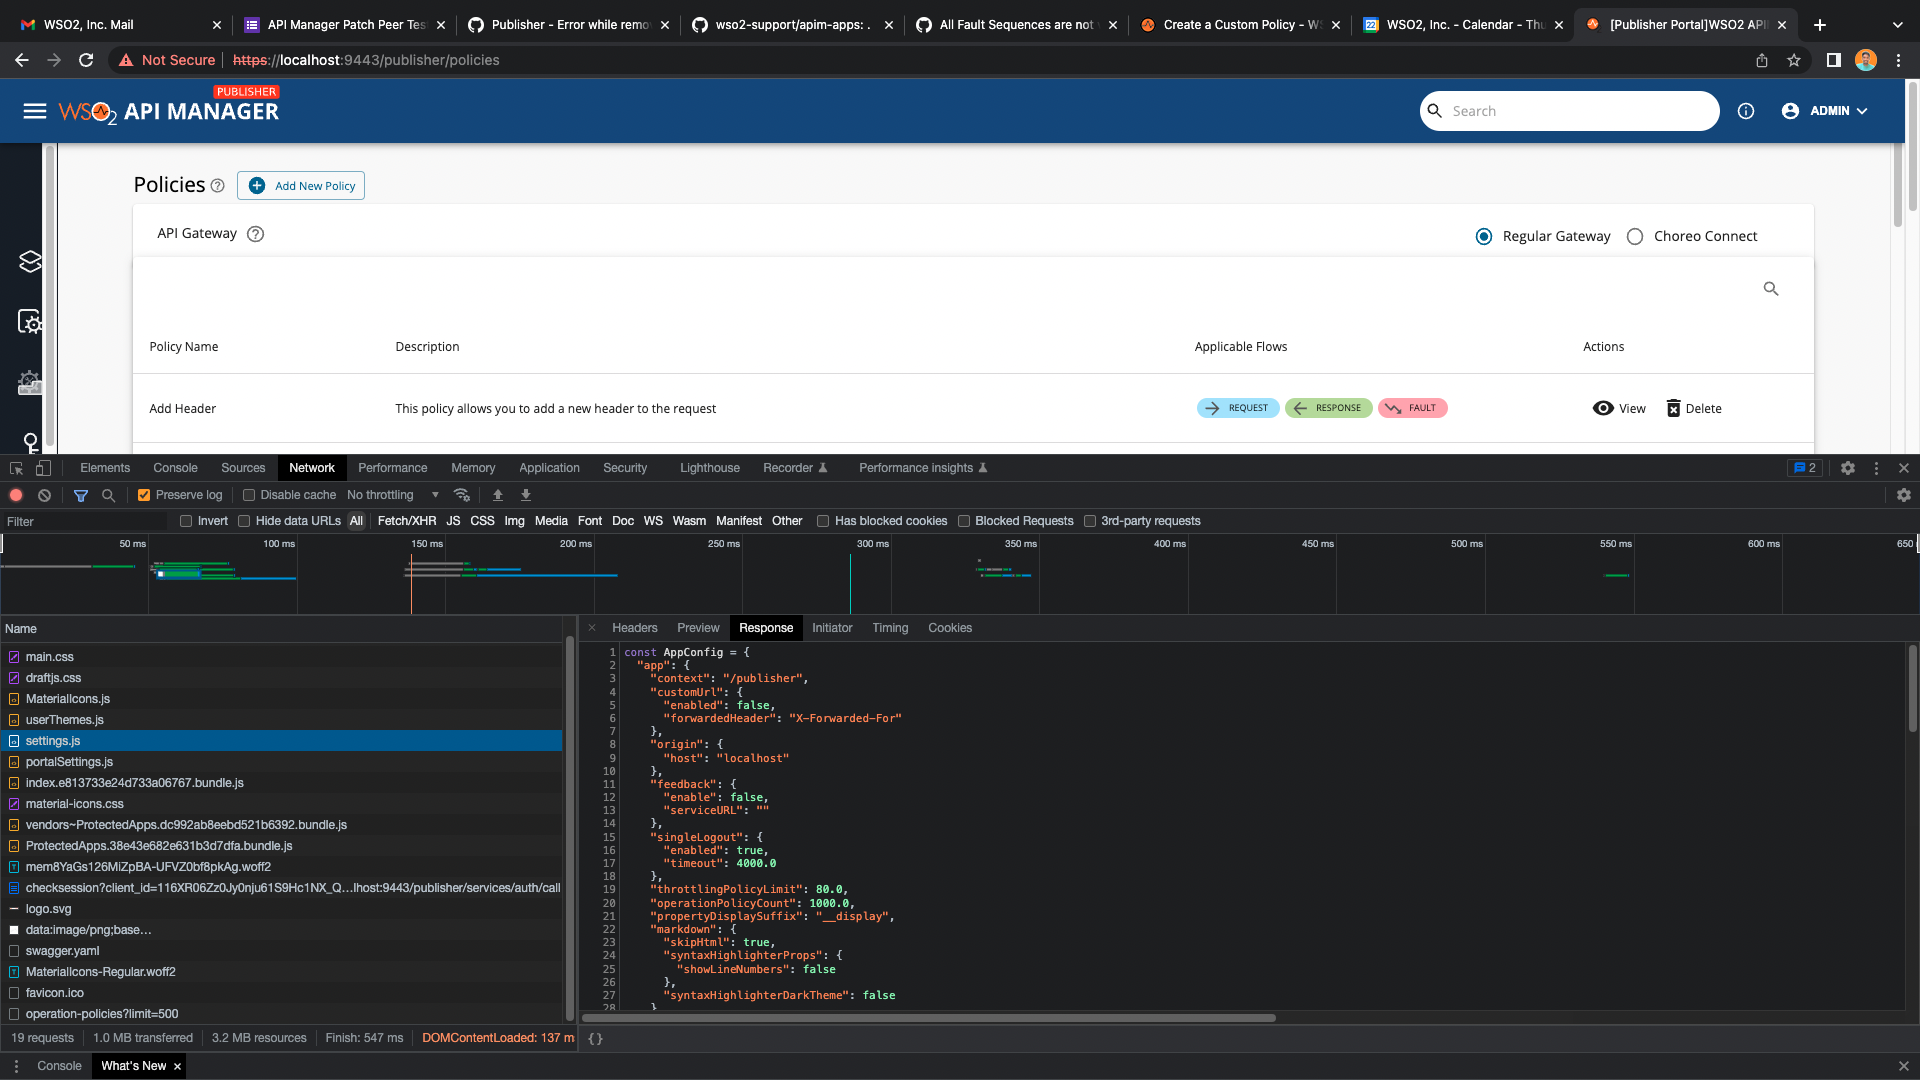Open the Preview tab of the response

(698, 627)
